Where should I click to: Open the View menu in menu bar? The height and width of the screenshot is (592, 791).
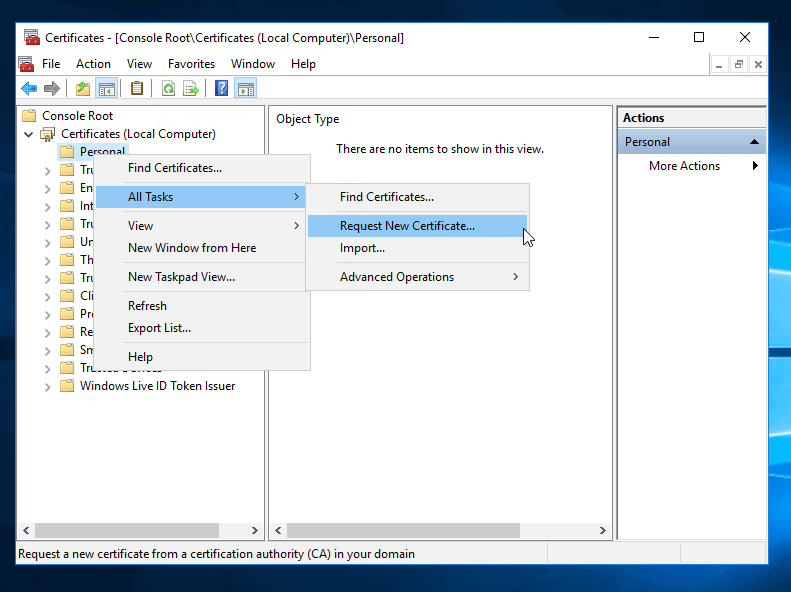coord(139,64)
